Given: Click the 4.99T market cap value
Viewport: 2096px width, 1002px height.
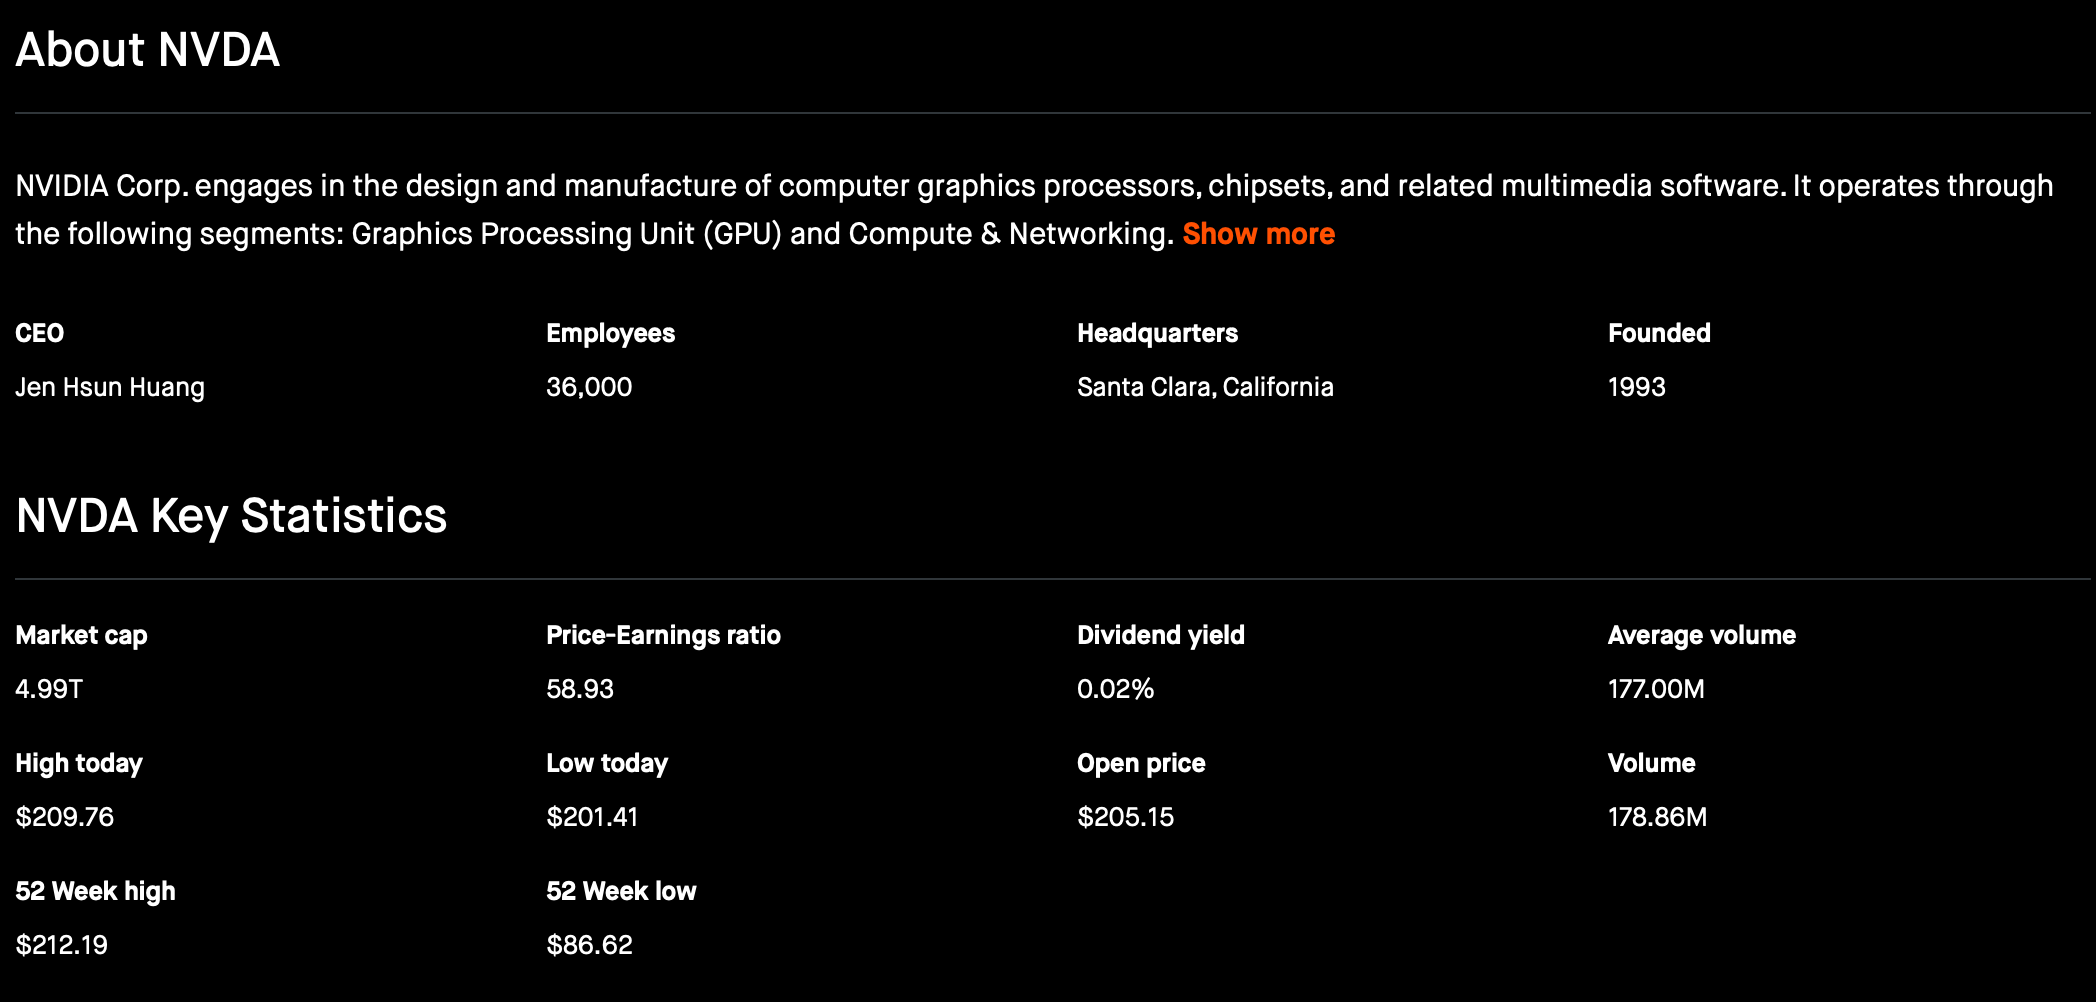Looking at the screenshot, I should click(49, 689).
